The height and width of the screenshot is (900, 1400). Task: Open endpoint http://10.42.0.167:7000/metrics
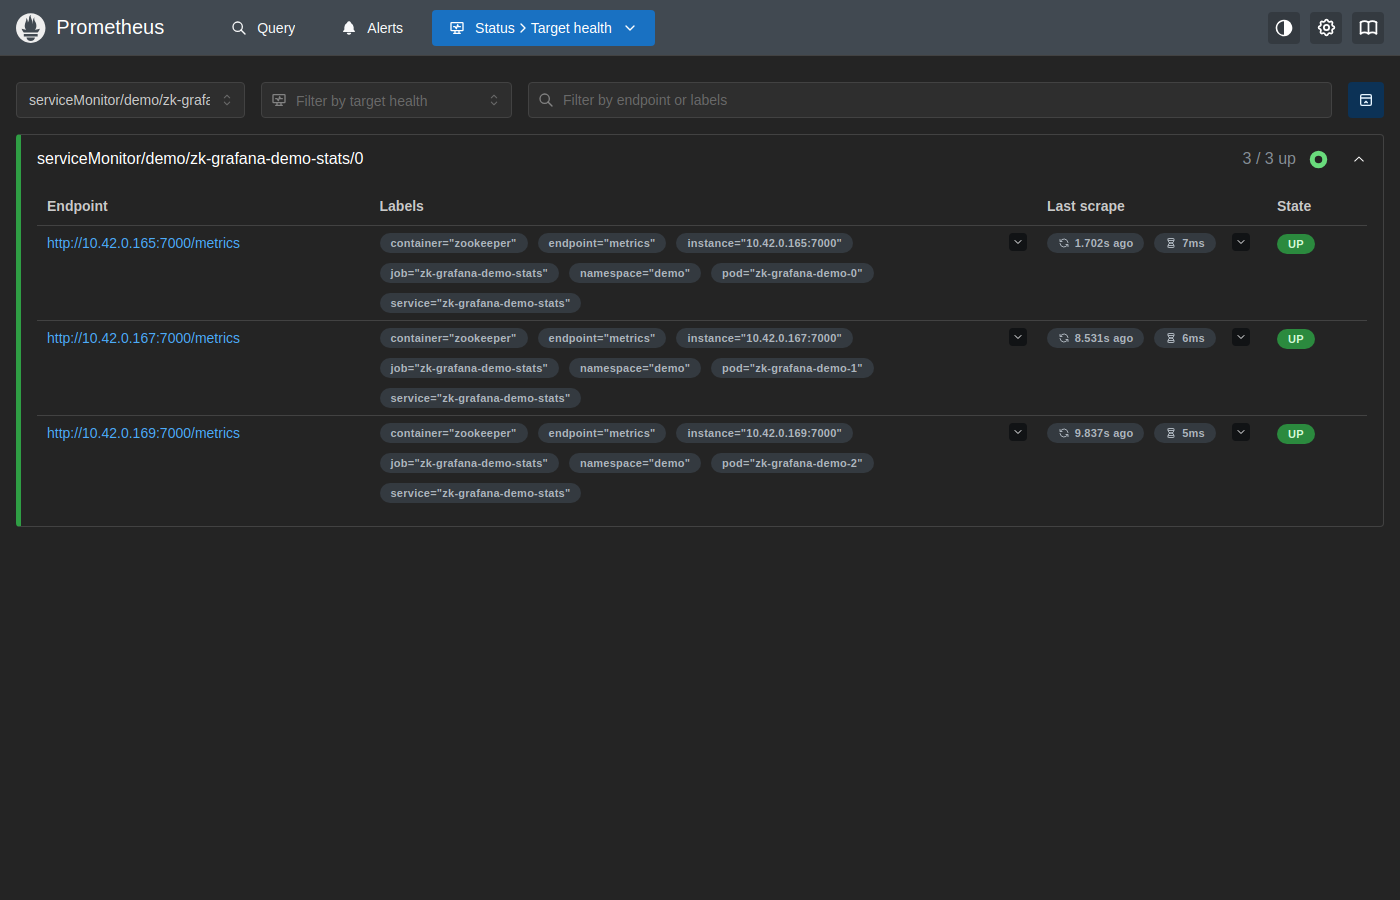143,338
